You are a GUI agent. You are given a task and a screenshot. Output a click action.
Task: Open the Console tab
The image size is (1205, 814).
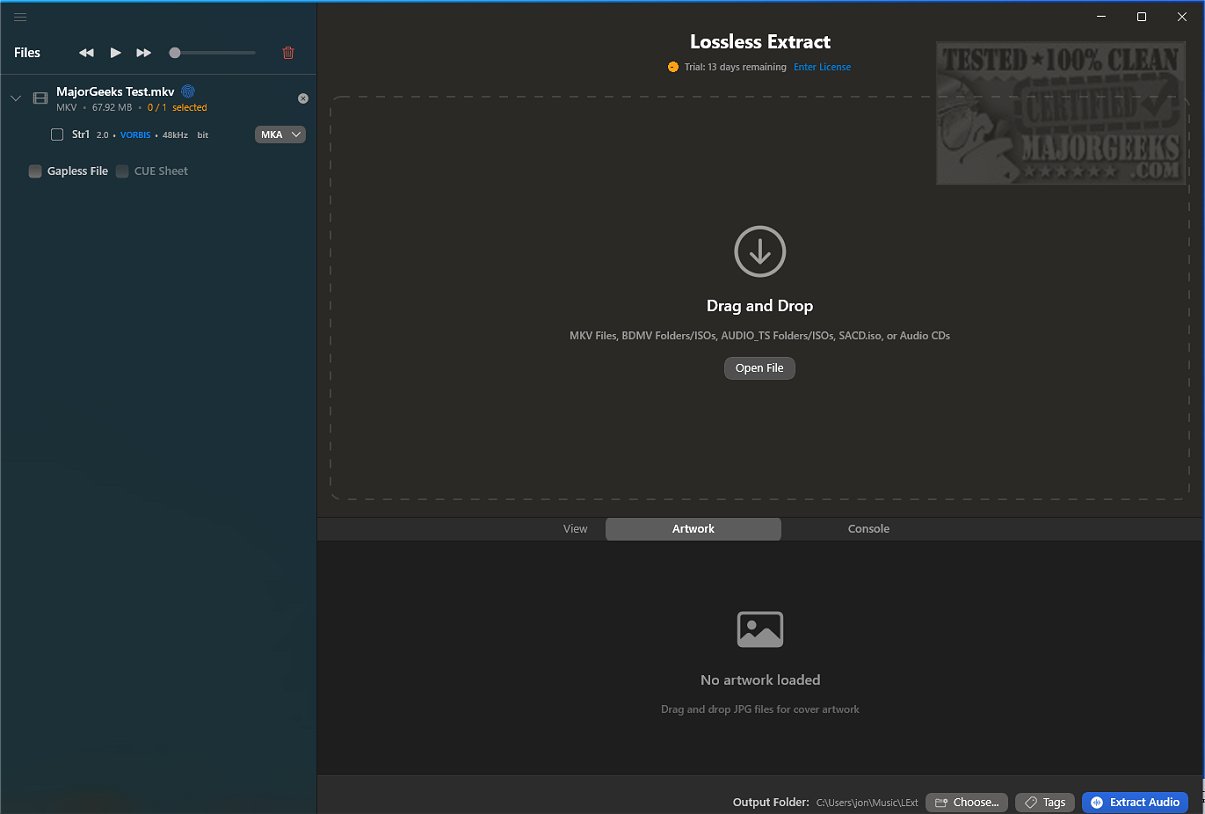tap(869, 529)
